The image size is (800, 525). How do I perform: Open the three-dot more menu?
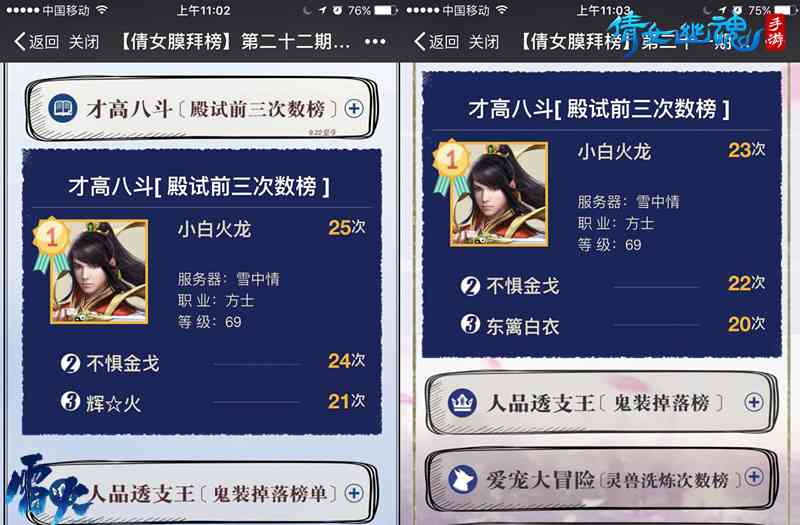coord(375,41)
